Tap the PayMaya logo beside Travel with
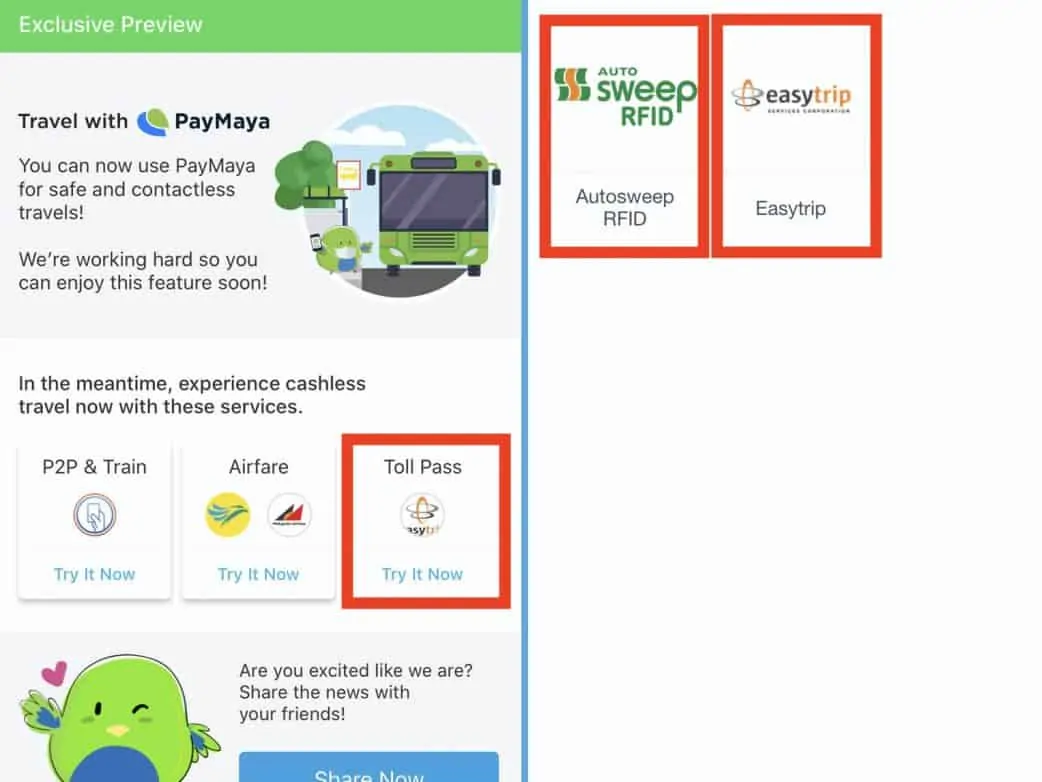Screen dimensions: 1042x782 pos(204,122)
